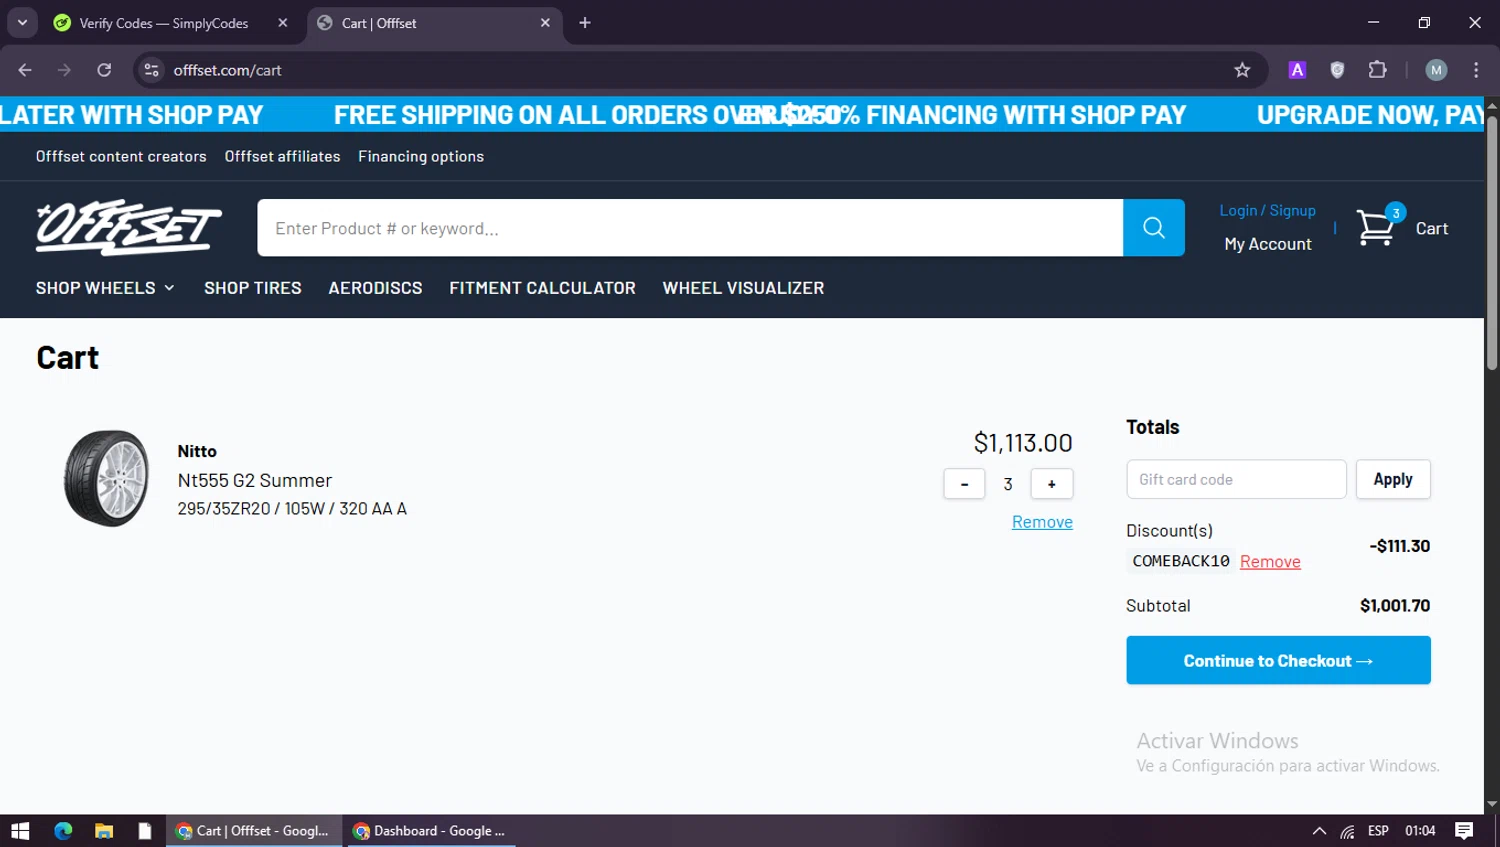Image resolution: width=1500 pixels, height=847 pixels.
Task: Reload the current page
Action: [104, 70]
